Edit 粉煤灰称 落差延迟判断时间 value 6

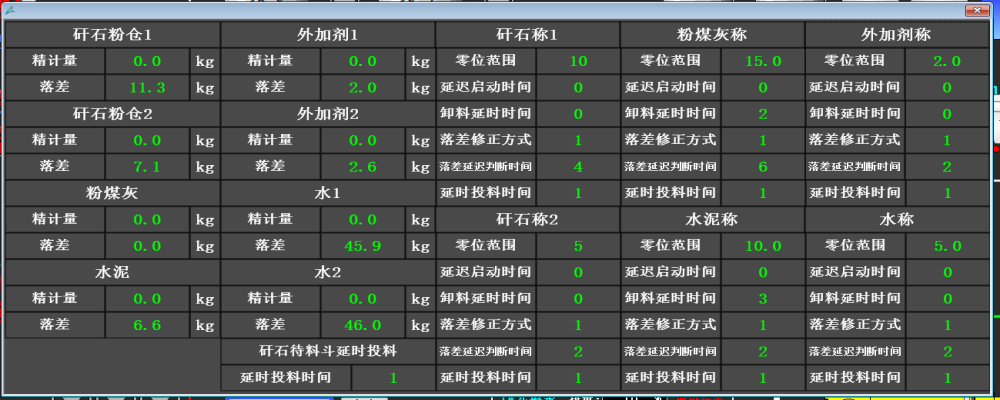pos(763,165)
